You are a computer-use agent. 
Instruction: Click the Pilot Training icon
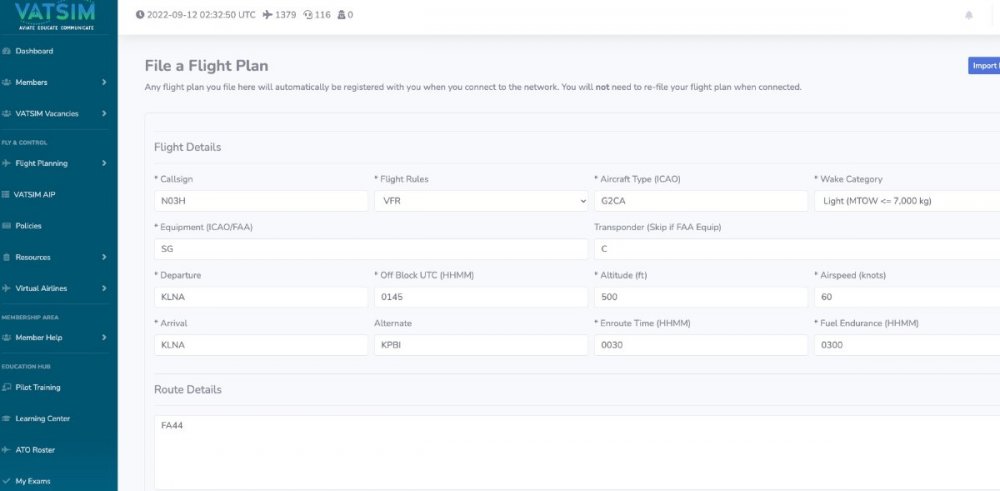[x=8, y=387]
